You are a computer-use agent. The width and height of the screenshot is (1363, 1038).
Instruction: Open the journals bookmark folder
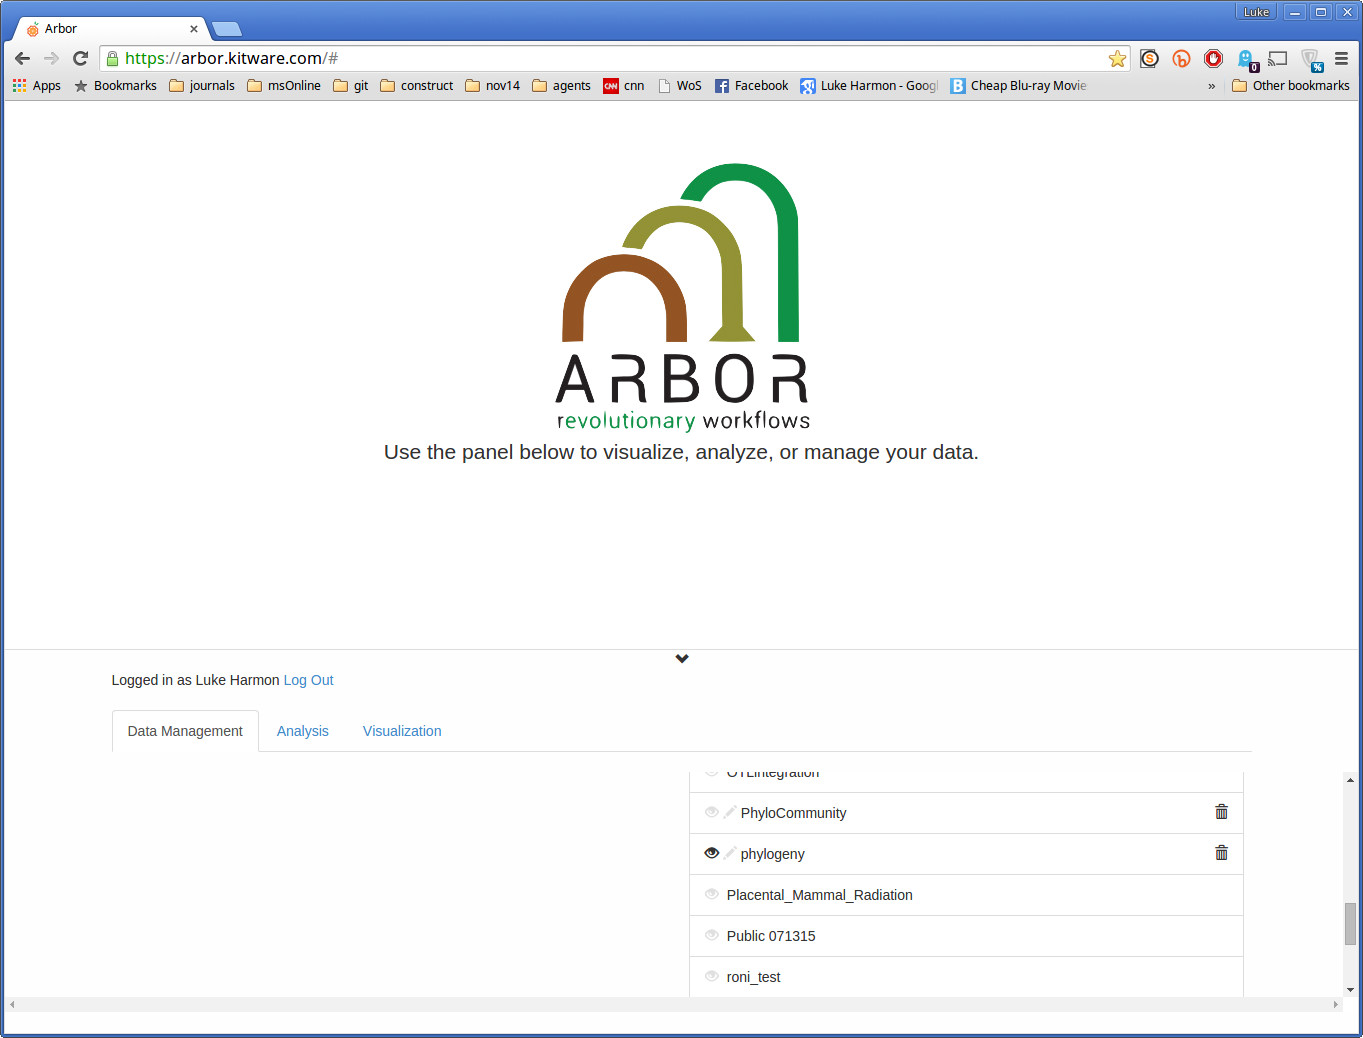[202, 86]
